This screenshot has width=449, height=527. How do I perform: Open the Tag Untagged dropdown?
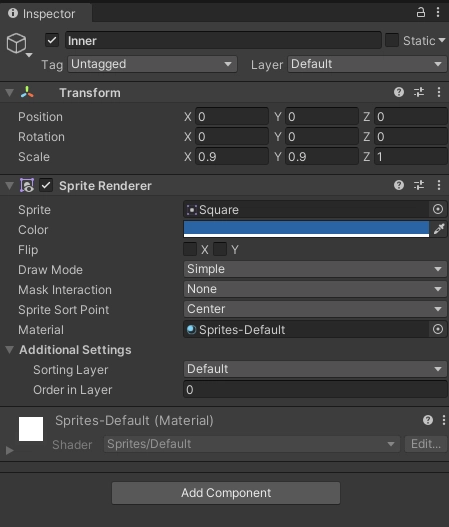153,64
